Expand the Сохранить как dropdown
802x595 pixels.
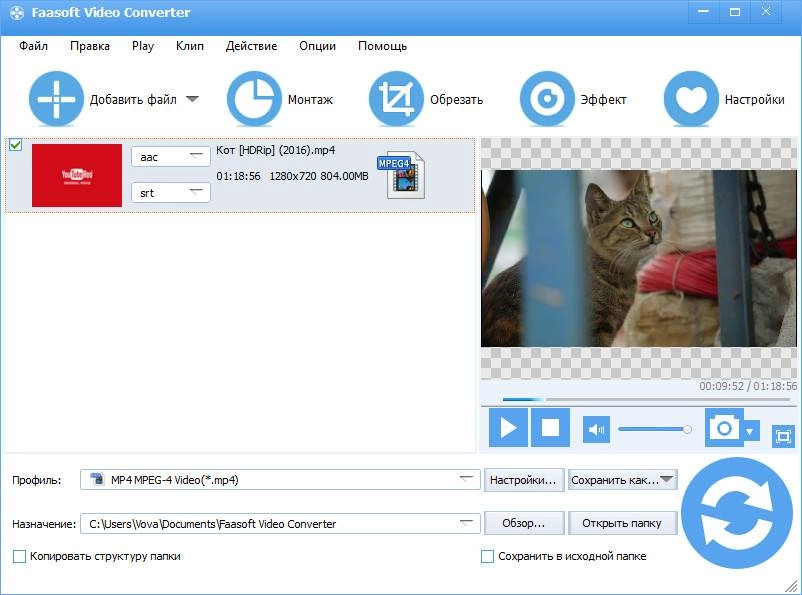666,479
